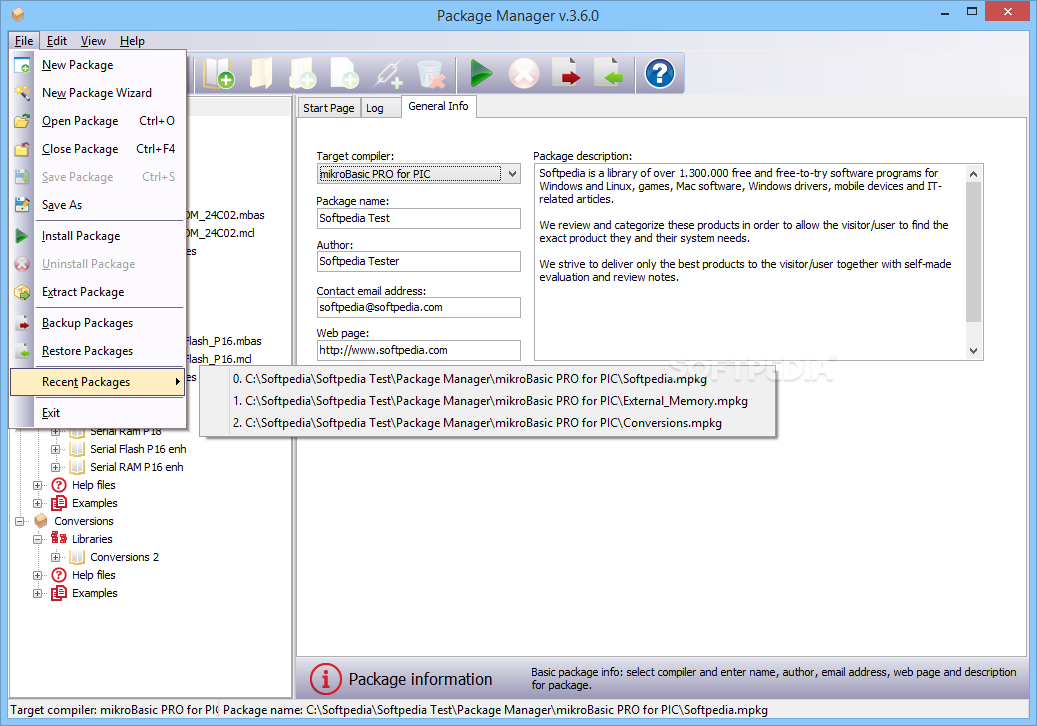Screen dimensions: 1037x726
Task: Click the Package name input field
Action: [419, 218]
